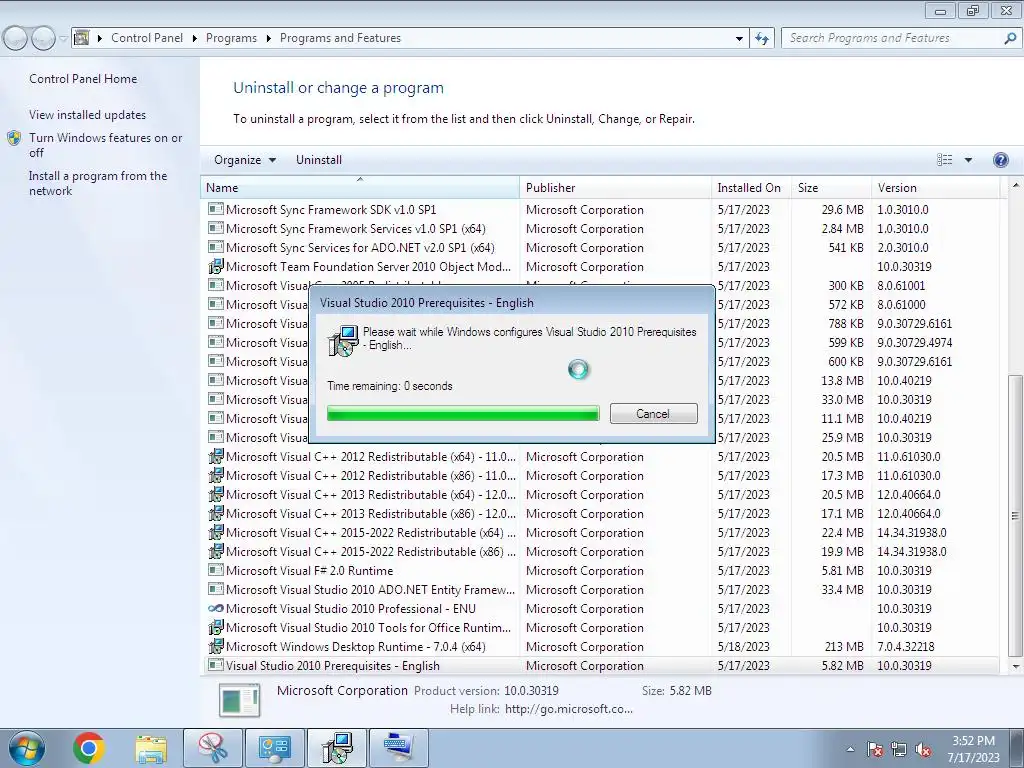Sort by the Name column header
Image resolution: width=1024 pixels, height=768 pixels.
point(360,187)
